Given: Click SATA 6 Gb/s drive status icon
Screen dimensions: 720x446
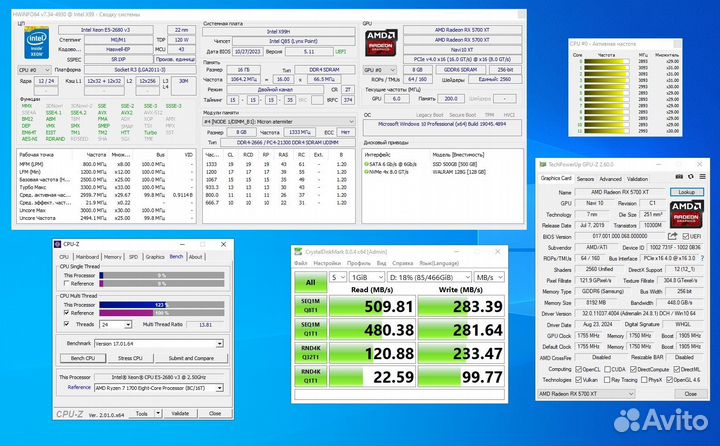Looking at the screenshot, I should (366, 164).
